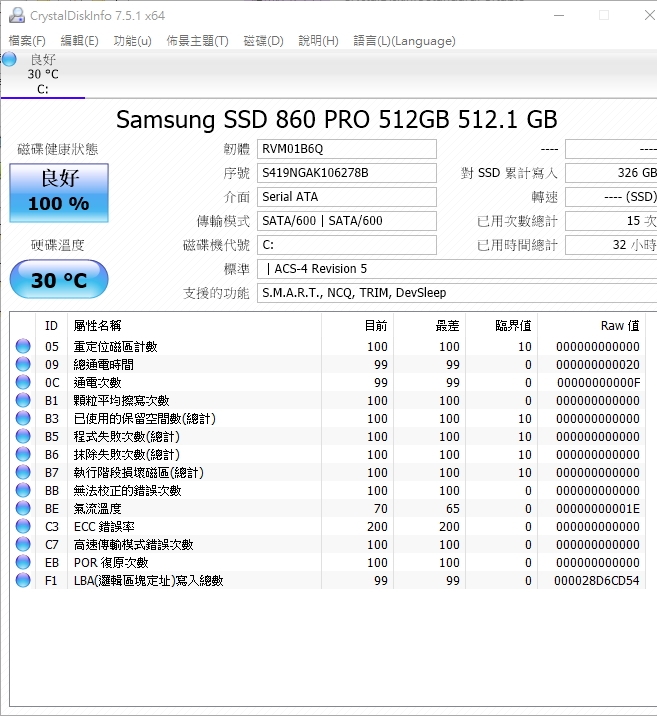Click the 目前 column header
The width and height of the screenshot is (657, 716).
(357, 326)
